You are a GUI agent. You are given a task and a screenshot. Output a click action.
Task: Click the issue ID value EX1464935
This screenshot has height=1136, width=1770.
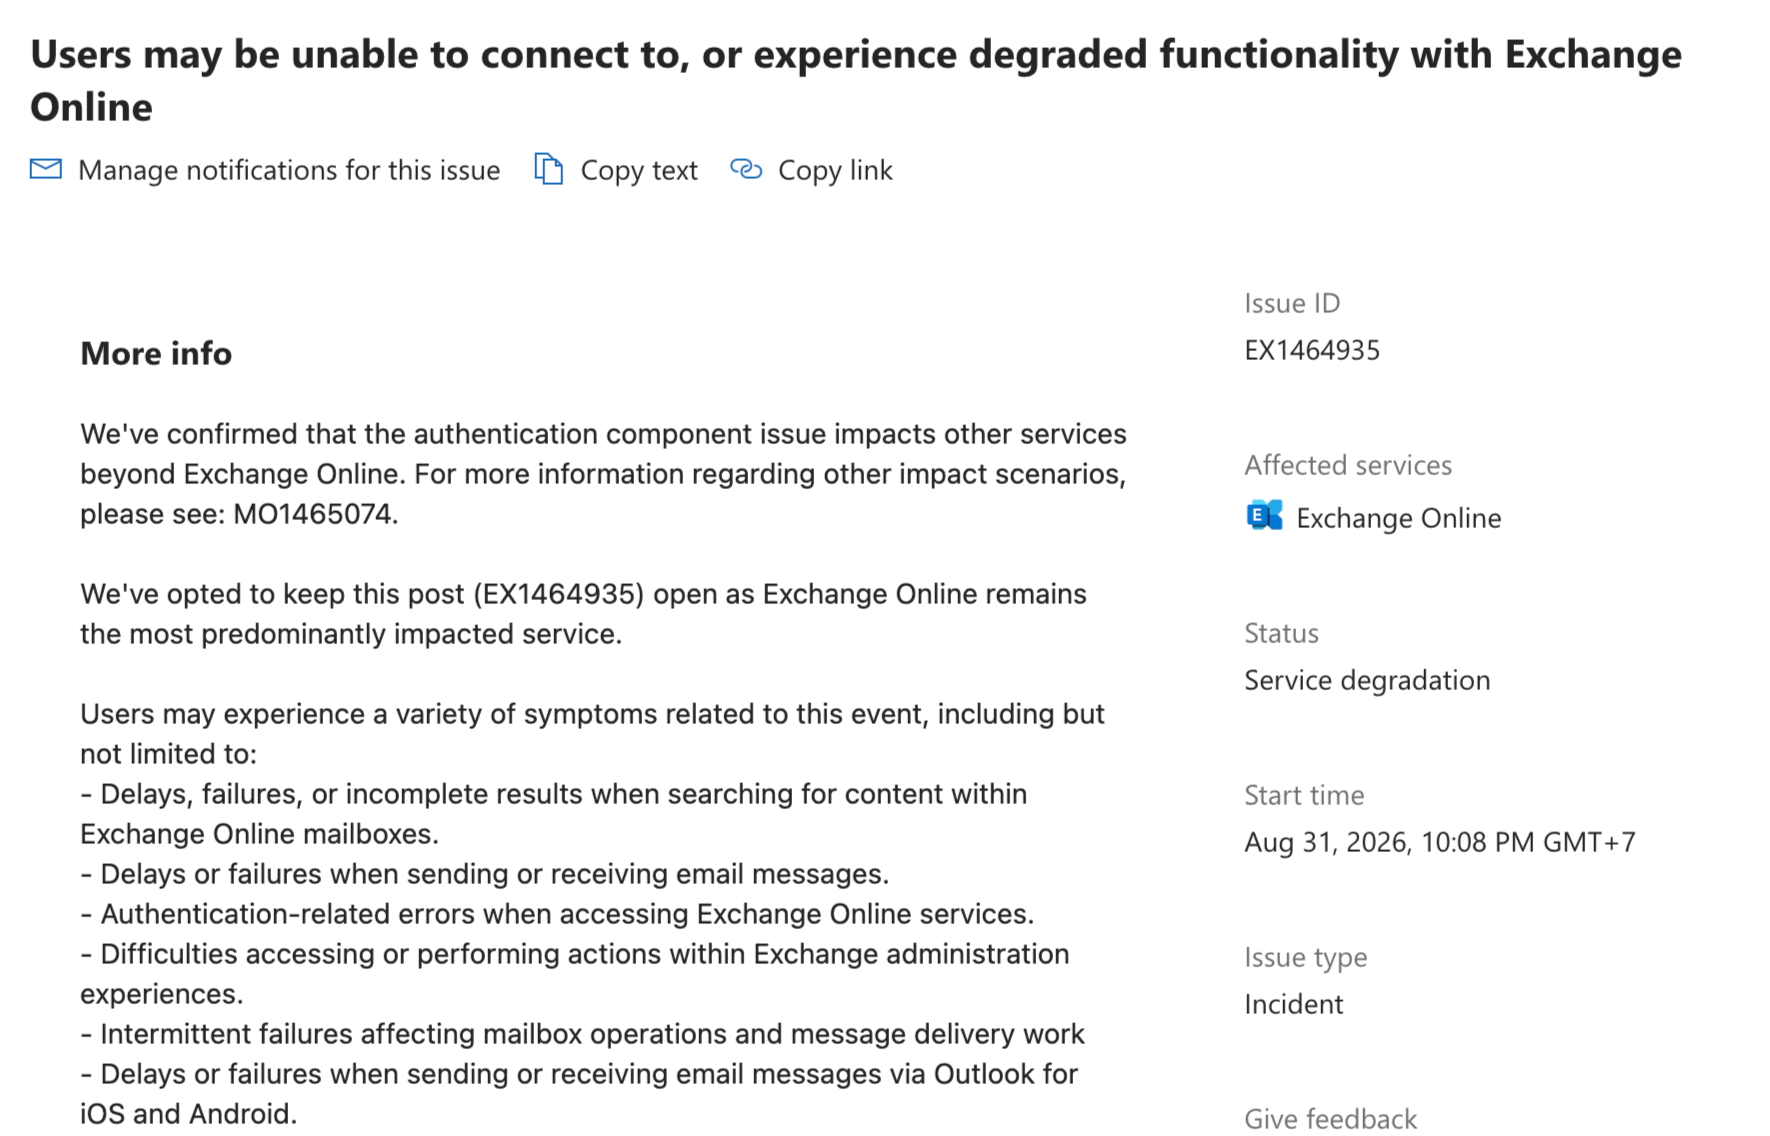click(1312, 350)
